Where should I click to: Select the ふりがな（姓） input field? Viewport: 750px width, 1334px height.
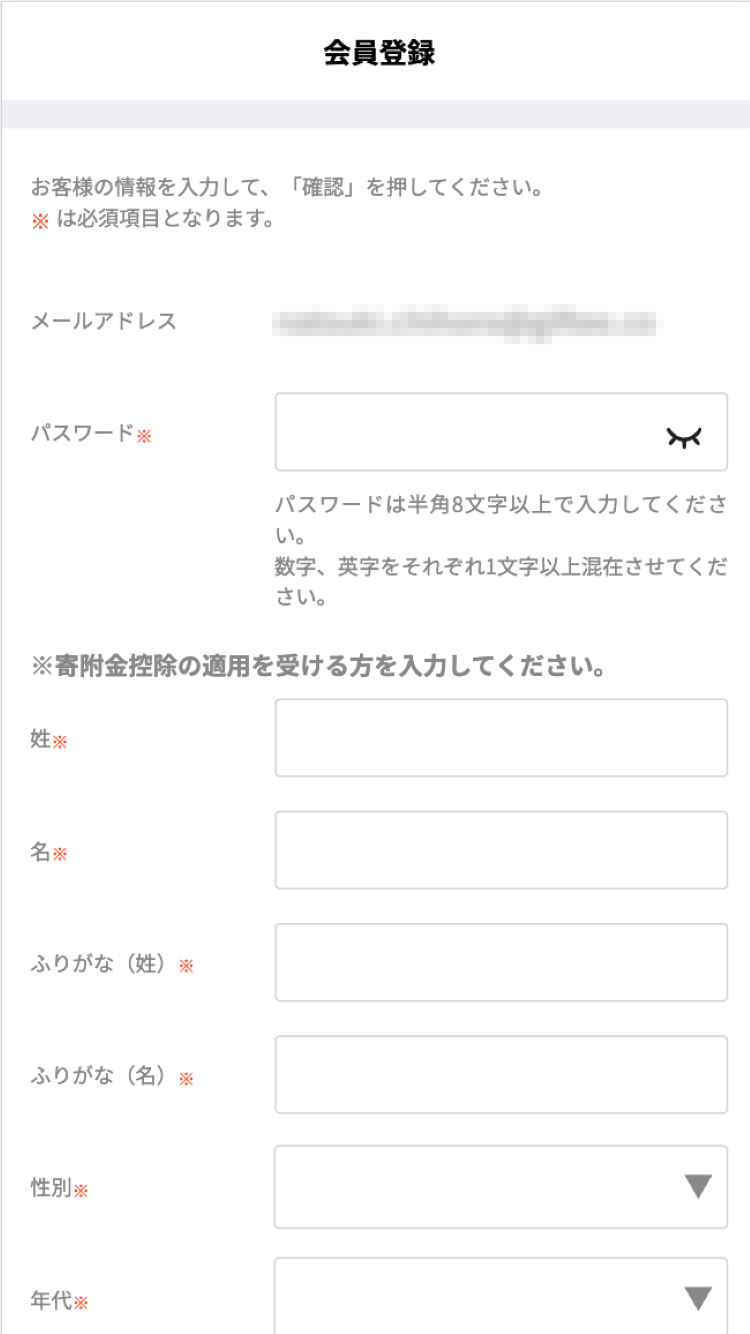tap(501, 962)
